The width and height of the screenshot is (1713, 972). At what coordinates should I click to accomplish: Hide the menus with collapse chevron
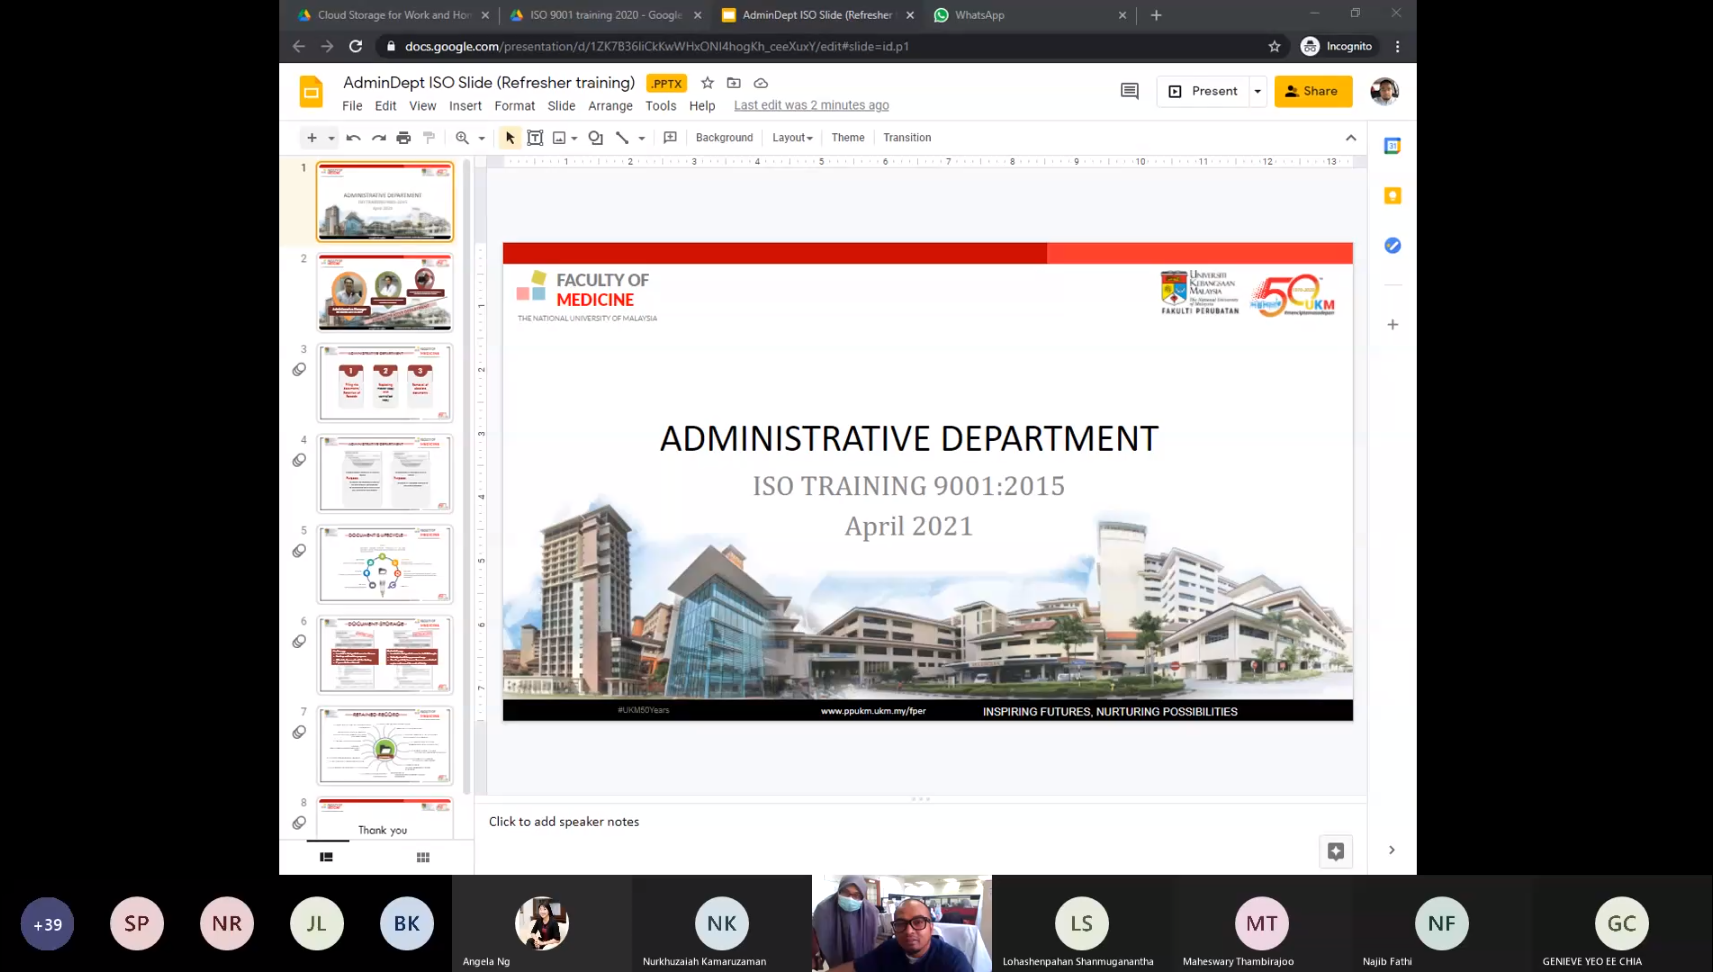(x=1350, y=138)
